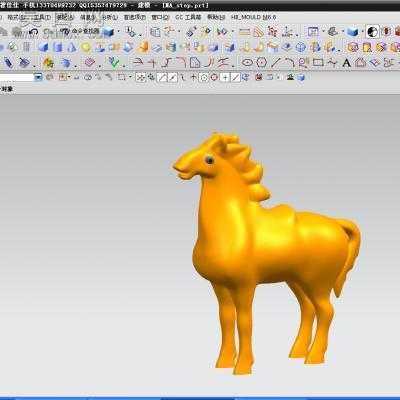Select the Rectangle curve tool
Screen dimensions: 400x400
[318, 62]
